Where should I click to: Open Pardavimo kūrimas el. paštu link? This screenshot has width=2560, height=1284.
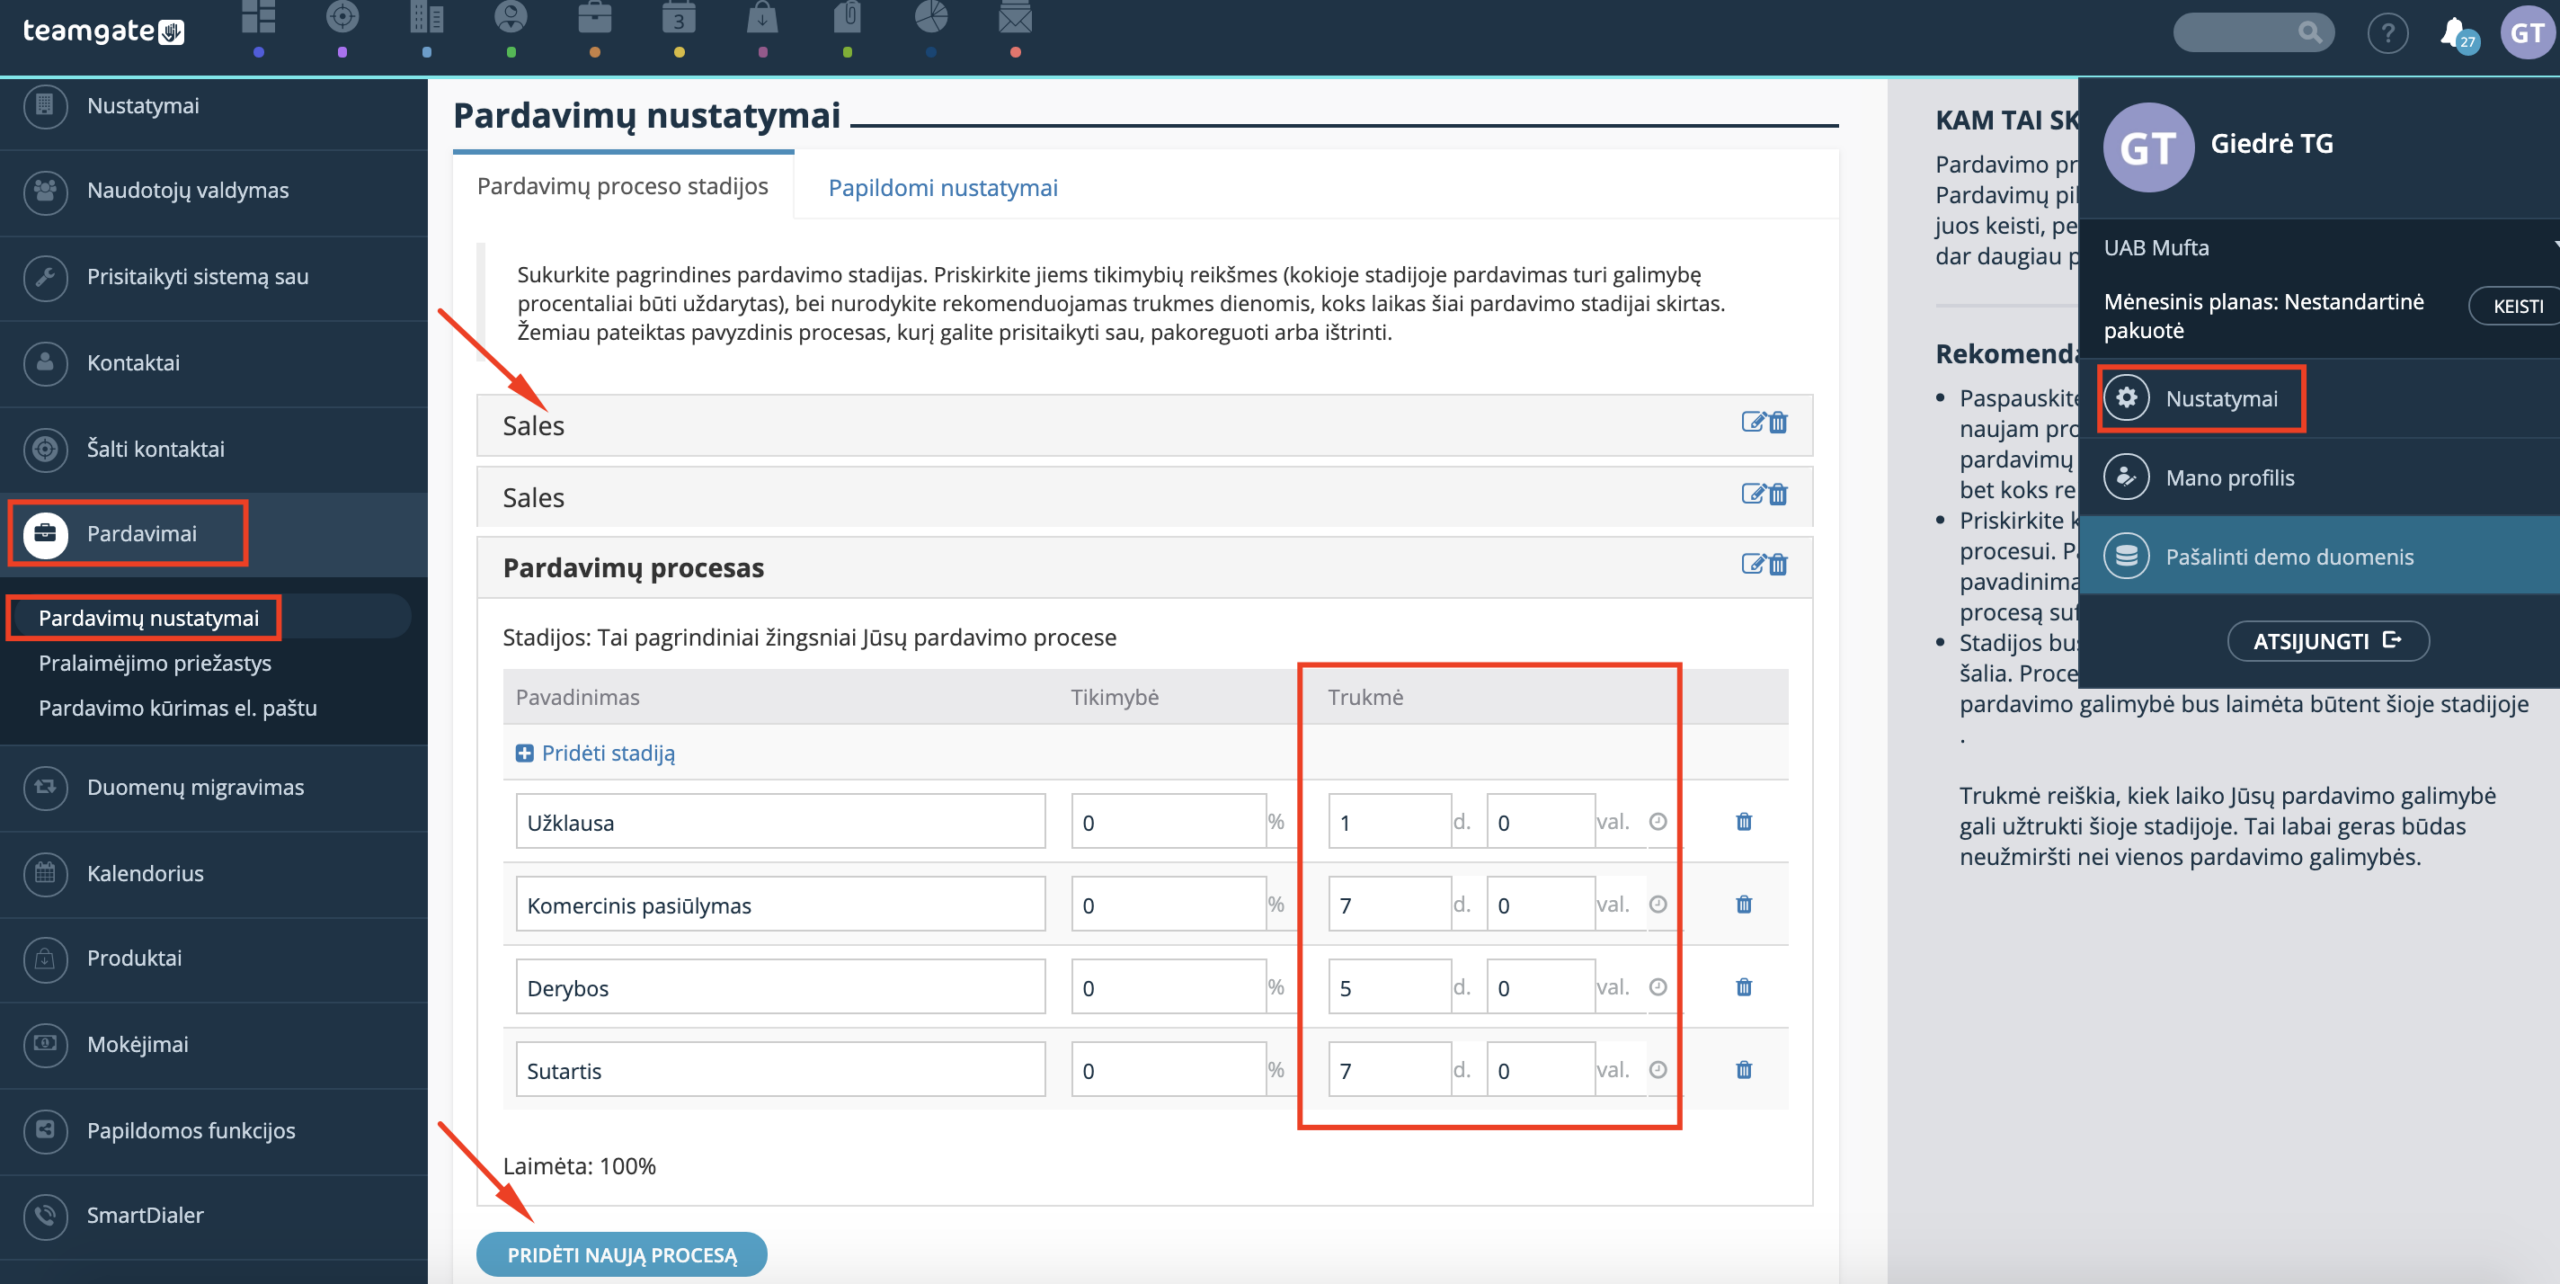[x=178, y=708]
